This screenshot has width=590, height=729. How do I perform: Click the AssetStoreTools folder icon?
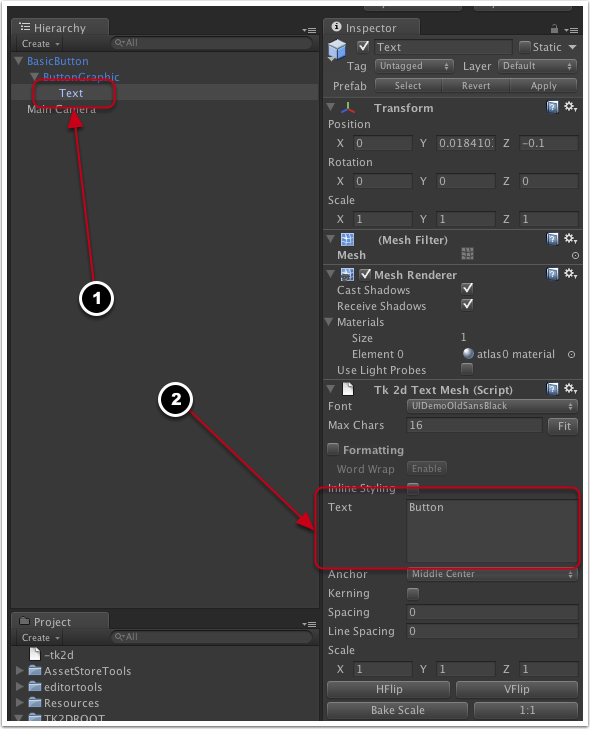tap(35, 670)
